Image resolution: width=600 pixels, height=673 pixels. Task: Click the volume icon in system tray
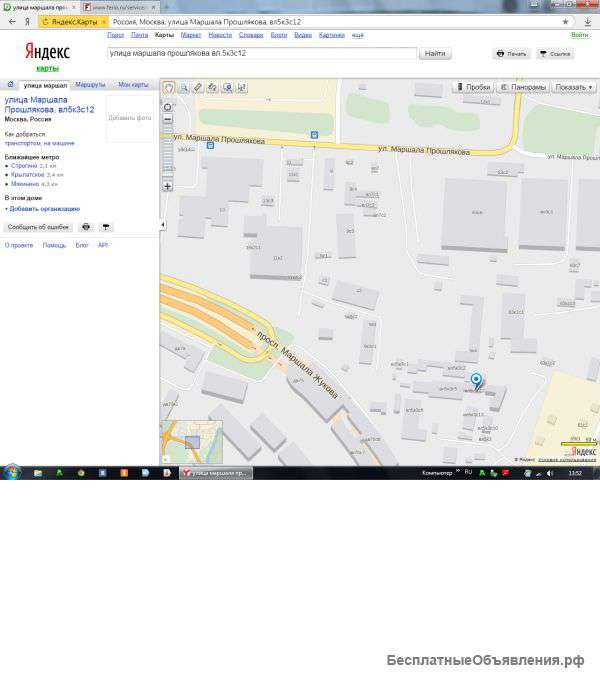coord(550,473)
